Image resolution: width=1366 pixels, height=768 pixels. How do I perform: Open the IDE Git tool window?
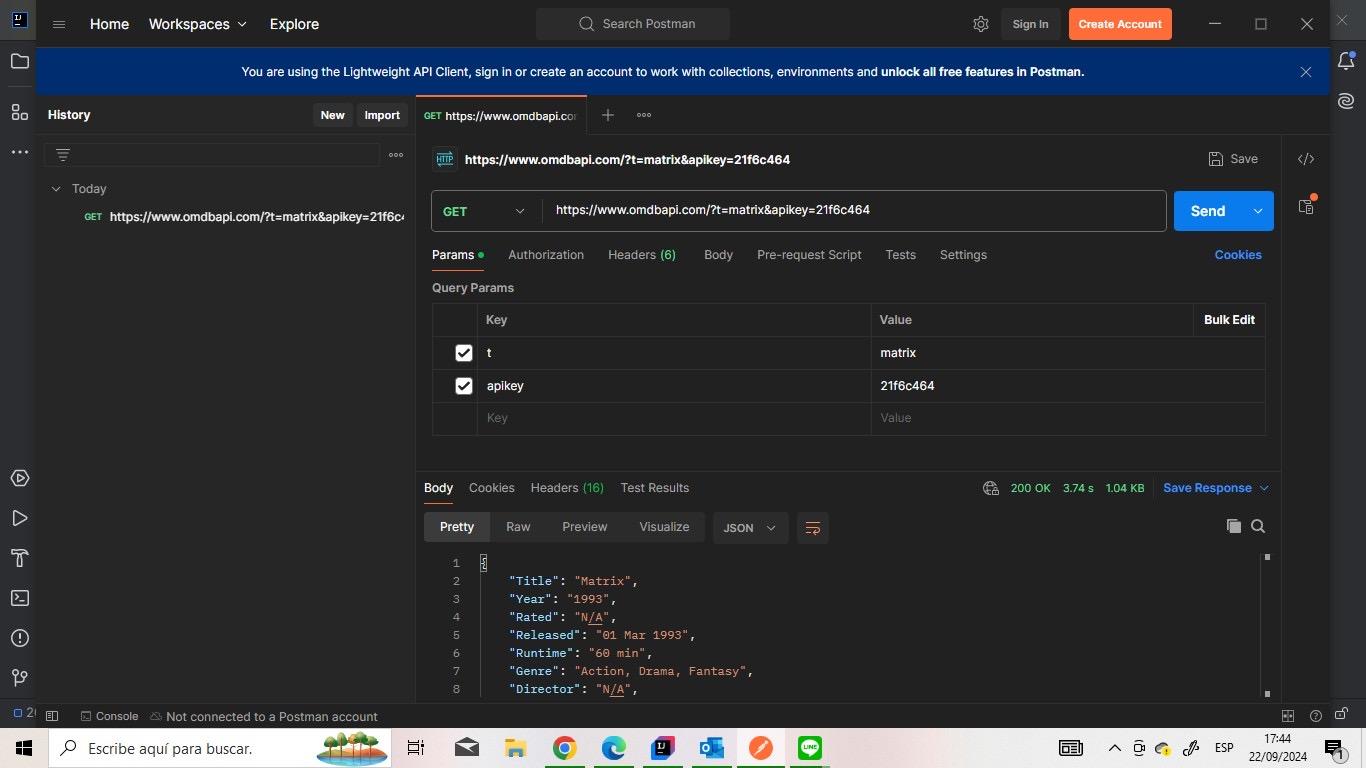(x=19, y=678)
